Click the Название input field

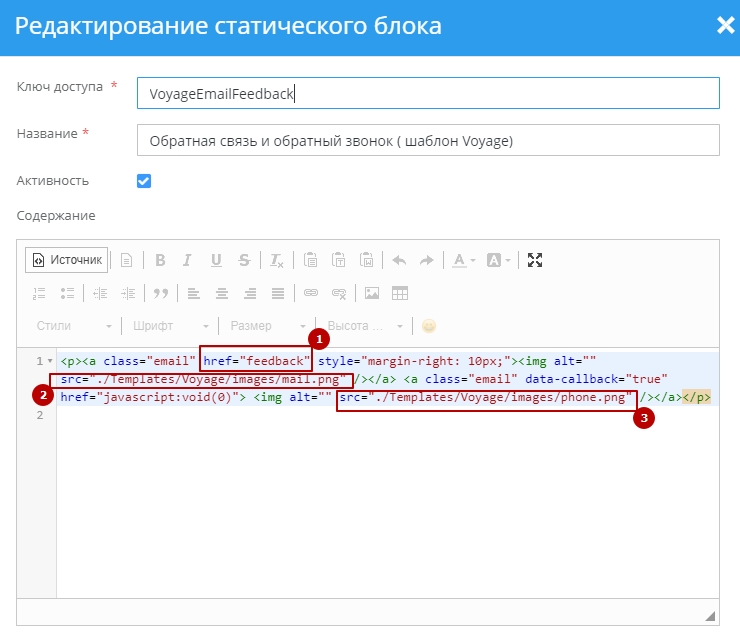(x=428, y=141)
